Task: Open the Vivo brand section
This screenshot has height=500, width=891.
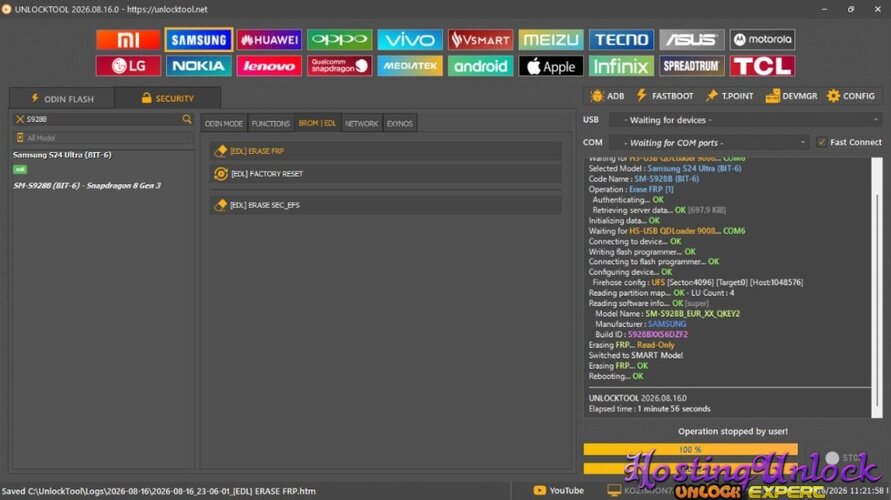Action: (410, 40)
